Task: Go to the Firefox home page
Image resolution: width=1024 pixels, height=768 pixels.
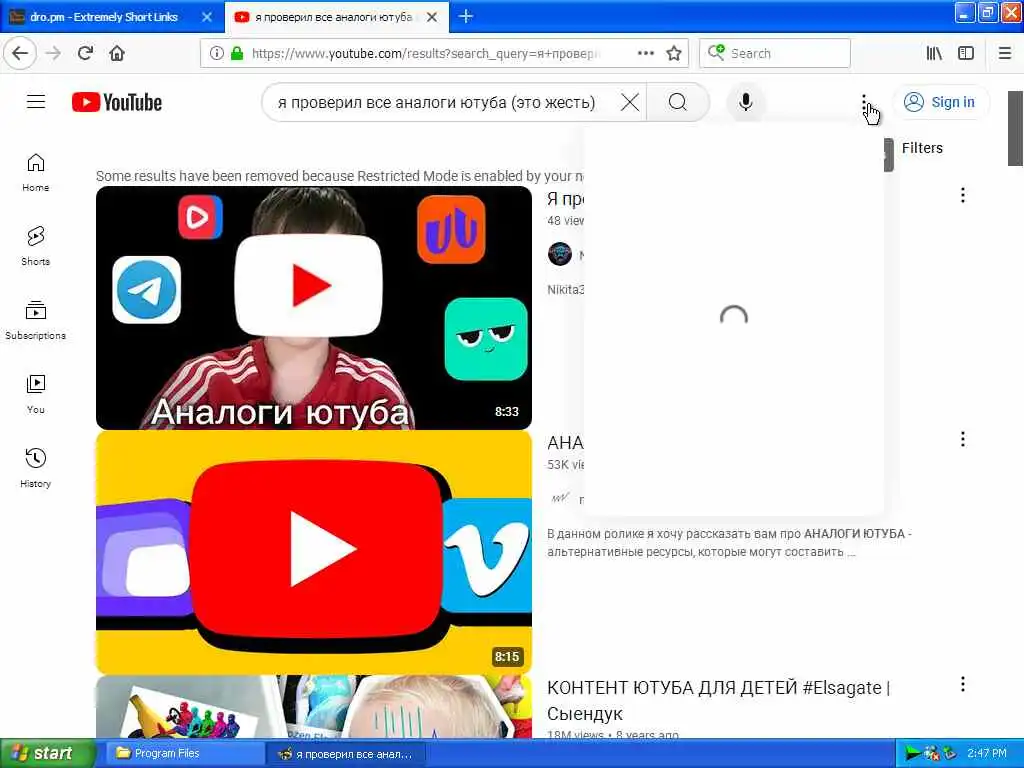Action: coord(117,54)
